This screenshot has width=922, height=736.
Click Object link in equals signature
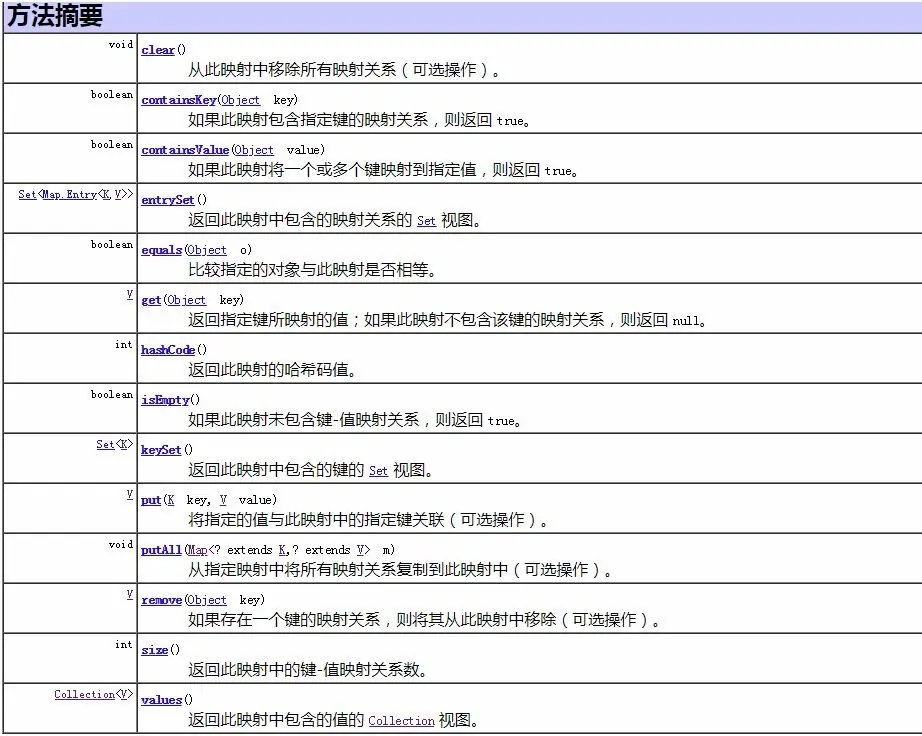[206, 250]
